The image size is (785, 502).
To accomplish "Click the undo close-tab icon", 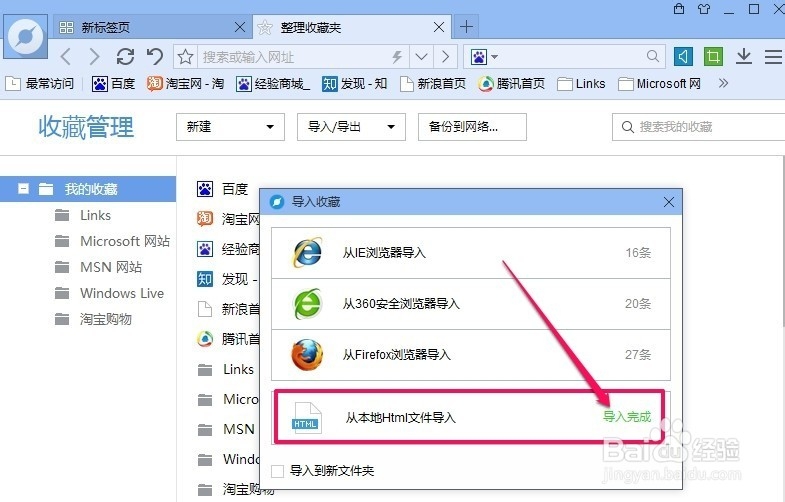I will pos(155,57).
